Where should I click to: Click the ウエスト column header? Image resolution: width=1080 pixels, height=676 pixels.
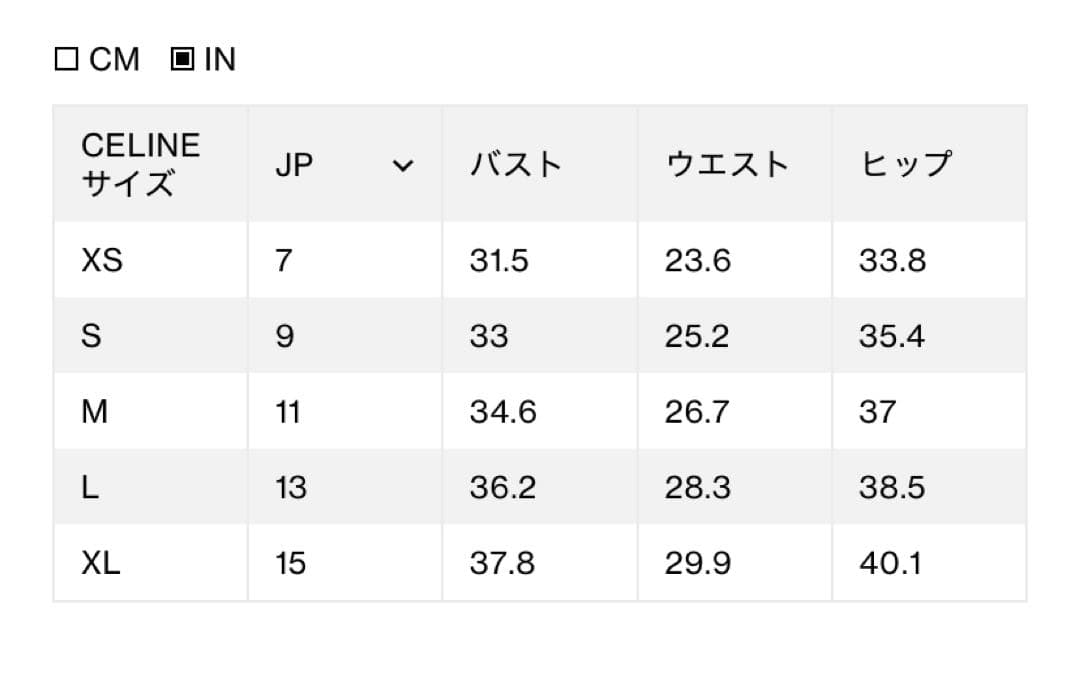(726, 165)
